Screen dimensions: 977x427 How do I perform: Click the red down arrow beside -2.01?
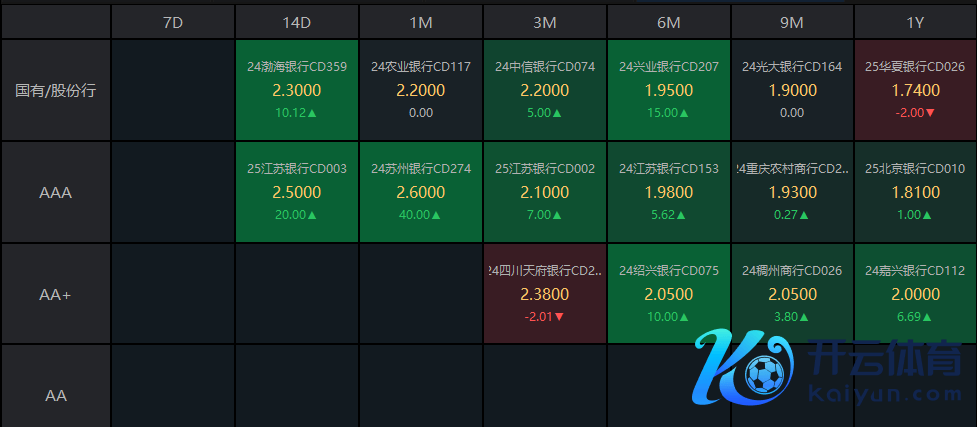tap(559, 317)
